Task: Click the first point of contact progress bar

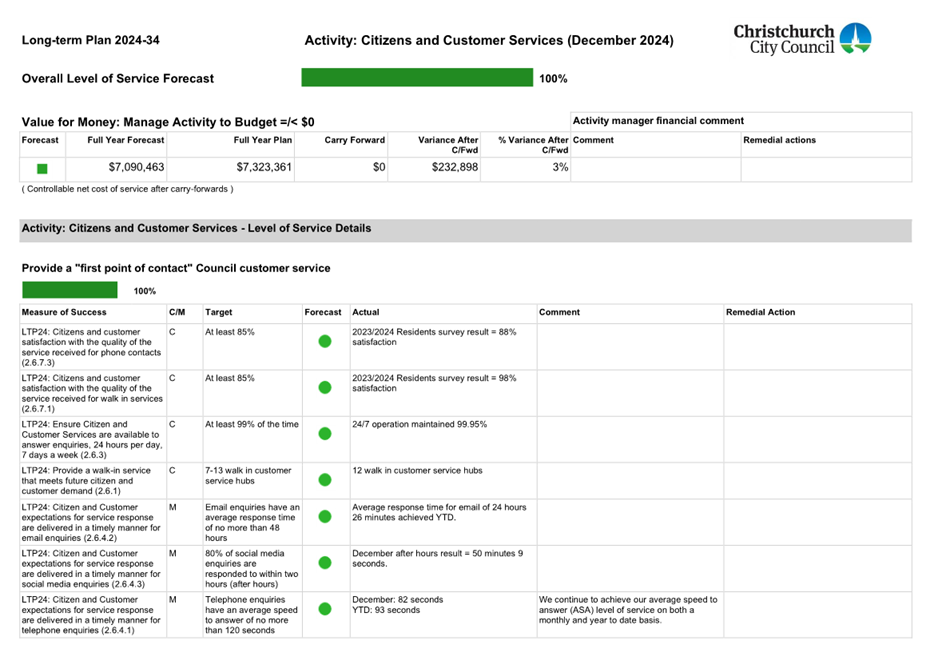Action: [70, 290]
